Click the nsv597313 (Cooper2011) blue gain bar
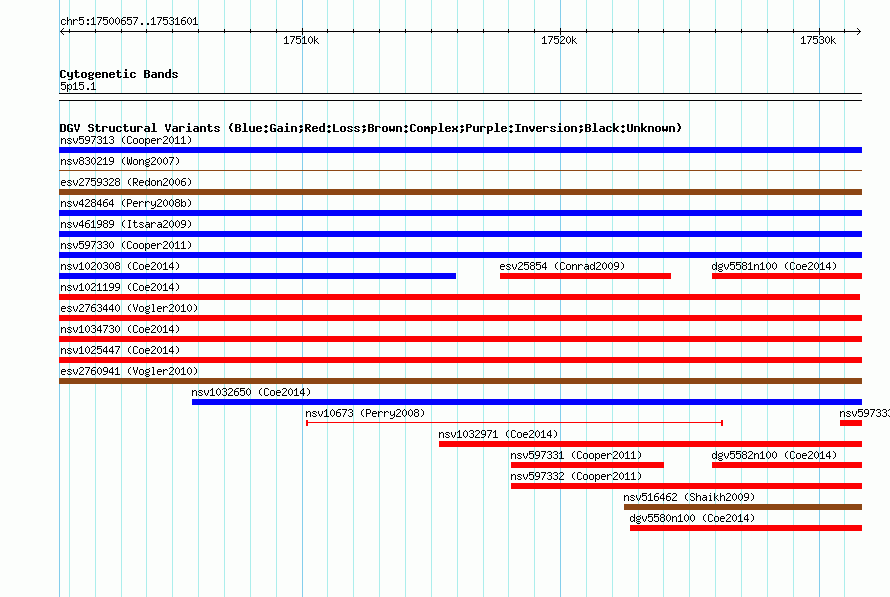 (460, 150)
